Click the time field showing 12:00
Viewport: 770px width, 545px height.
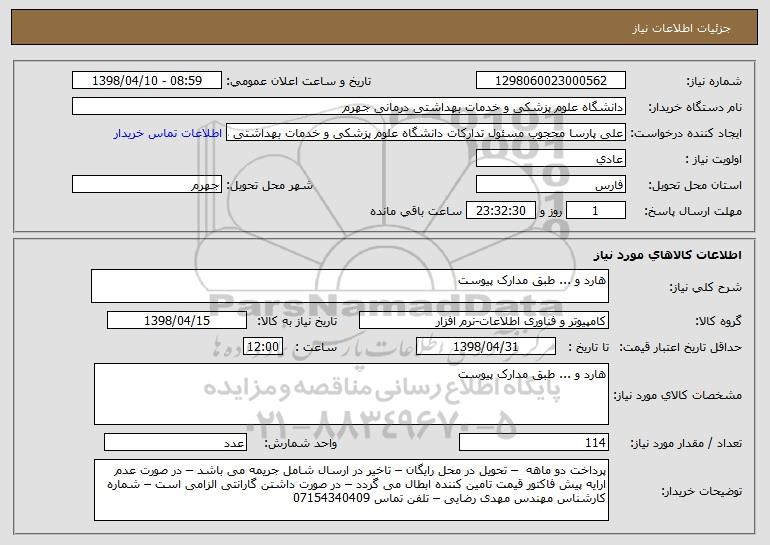[x=263, y=347]
